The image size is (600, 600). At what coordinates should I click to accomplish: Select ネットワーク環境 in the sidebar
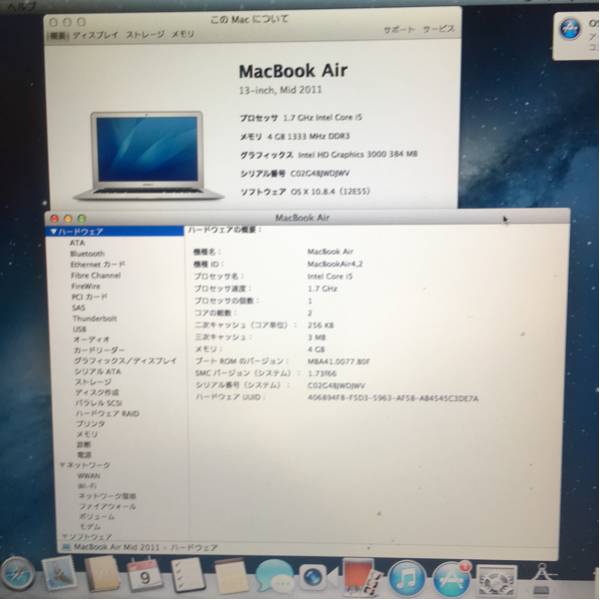tap(107, 496)
